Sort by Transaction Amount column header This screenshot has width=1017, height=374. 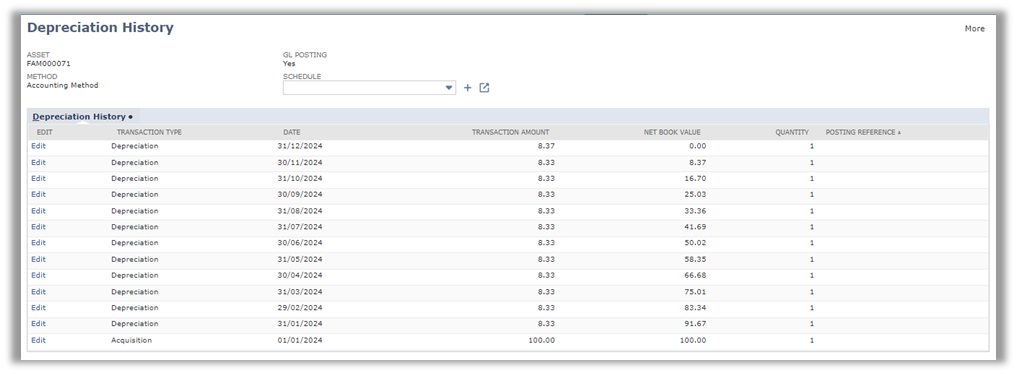tap(510, 132)
